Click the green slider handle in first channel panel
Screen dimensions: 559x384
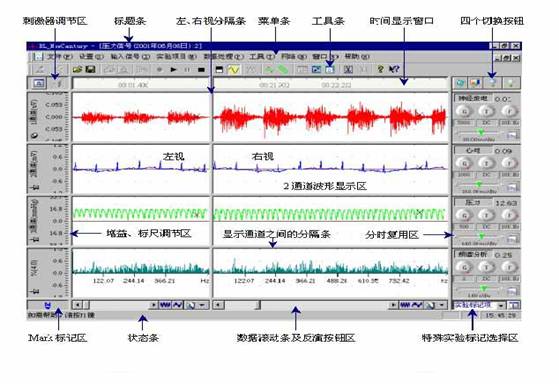[481, 133]
